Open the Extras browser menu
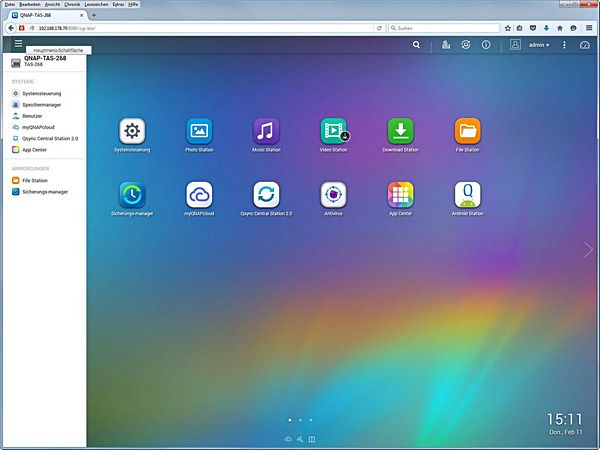The image size is (600, 450). click(x=118, y=4)
